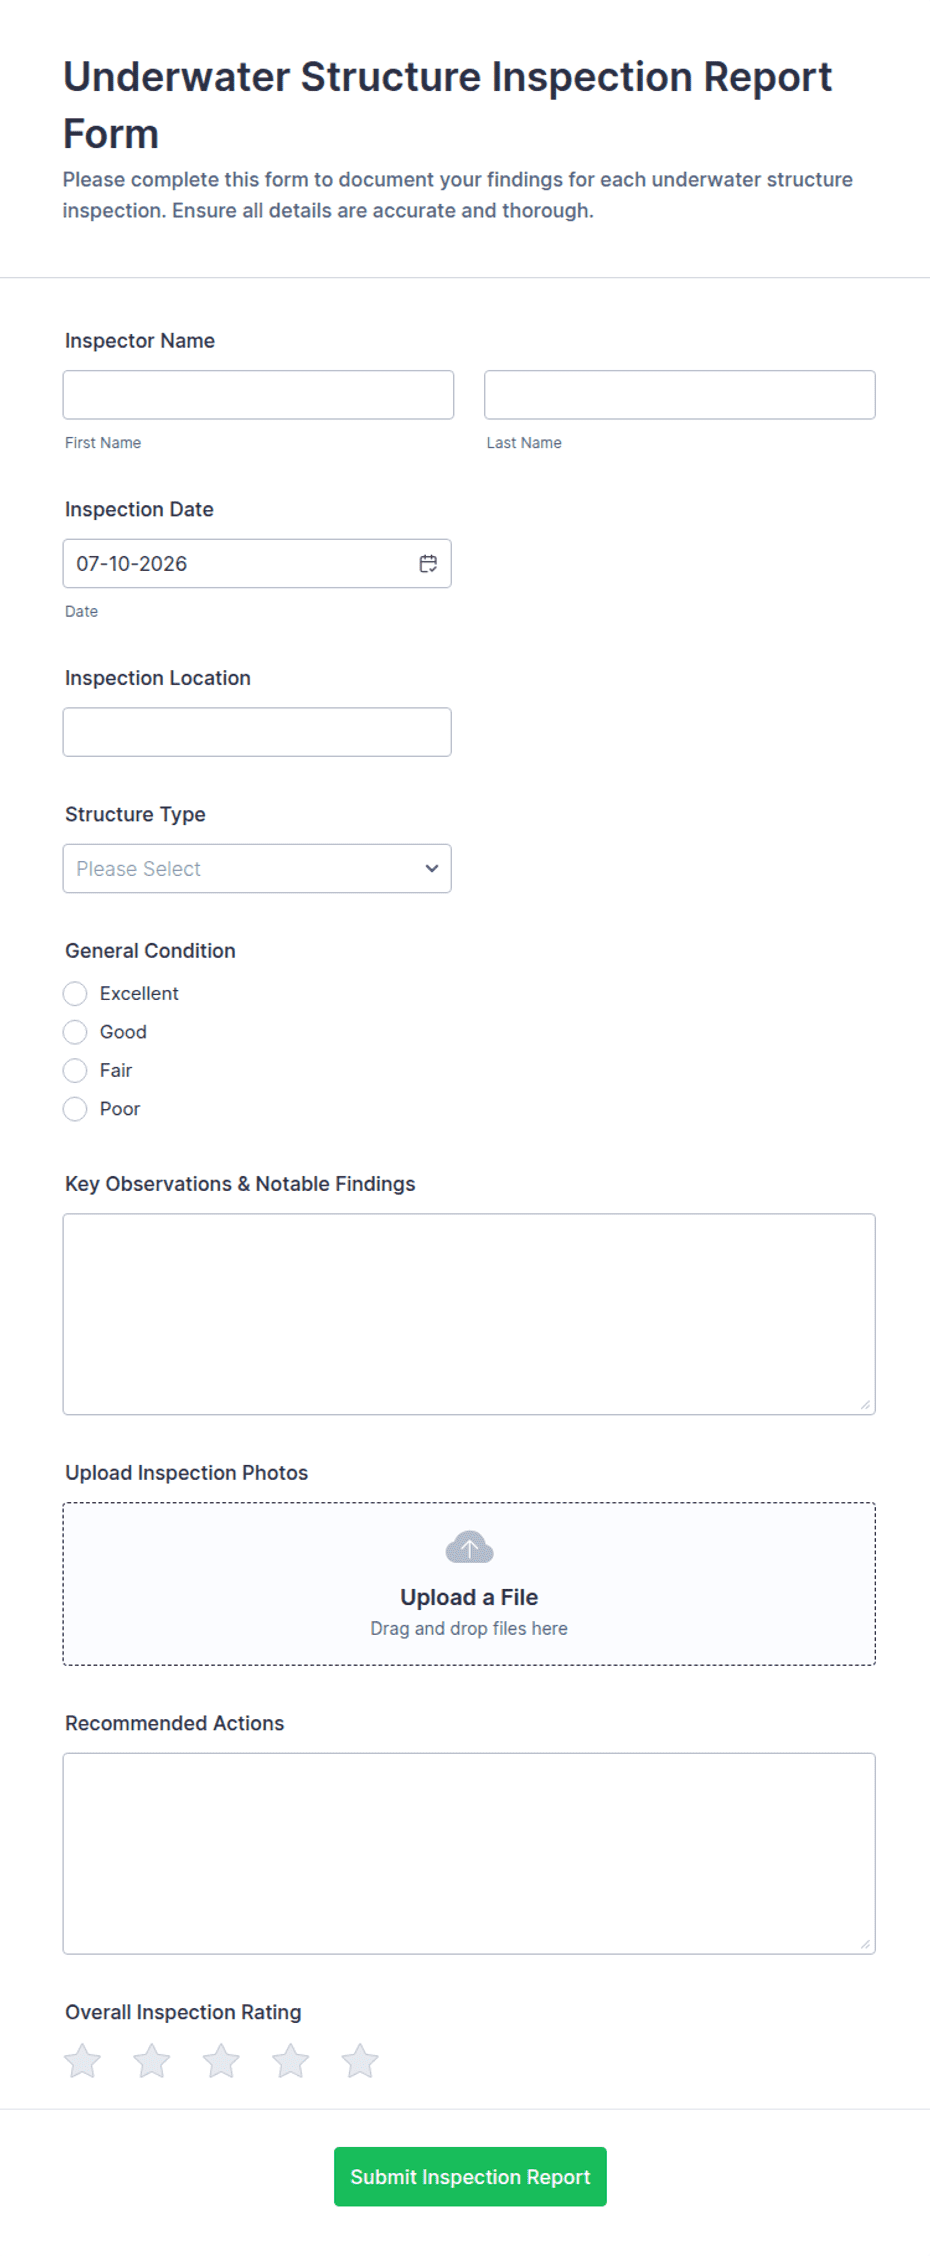Focus the Last Name field
930x2256 pixels.
pos(680,395)
